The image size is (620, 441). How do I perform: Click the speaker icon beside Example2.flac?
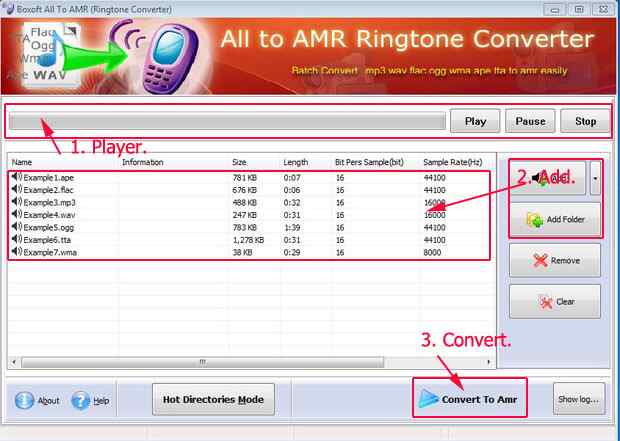(17, 189)
